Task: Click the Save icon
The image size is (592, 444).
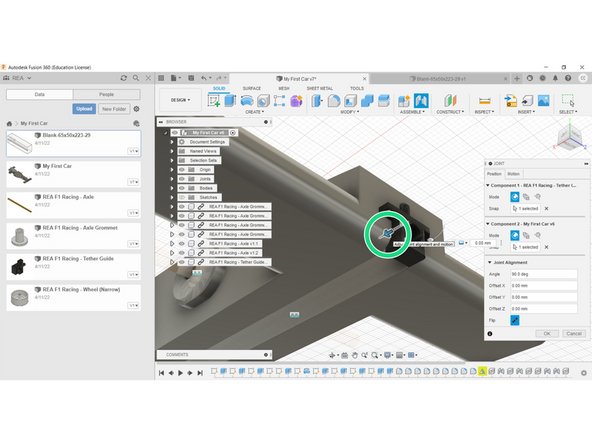Action: [191, 78]
